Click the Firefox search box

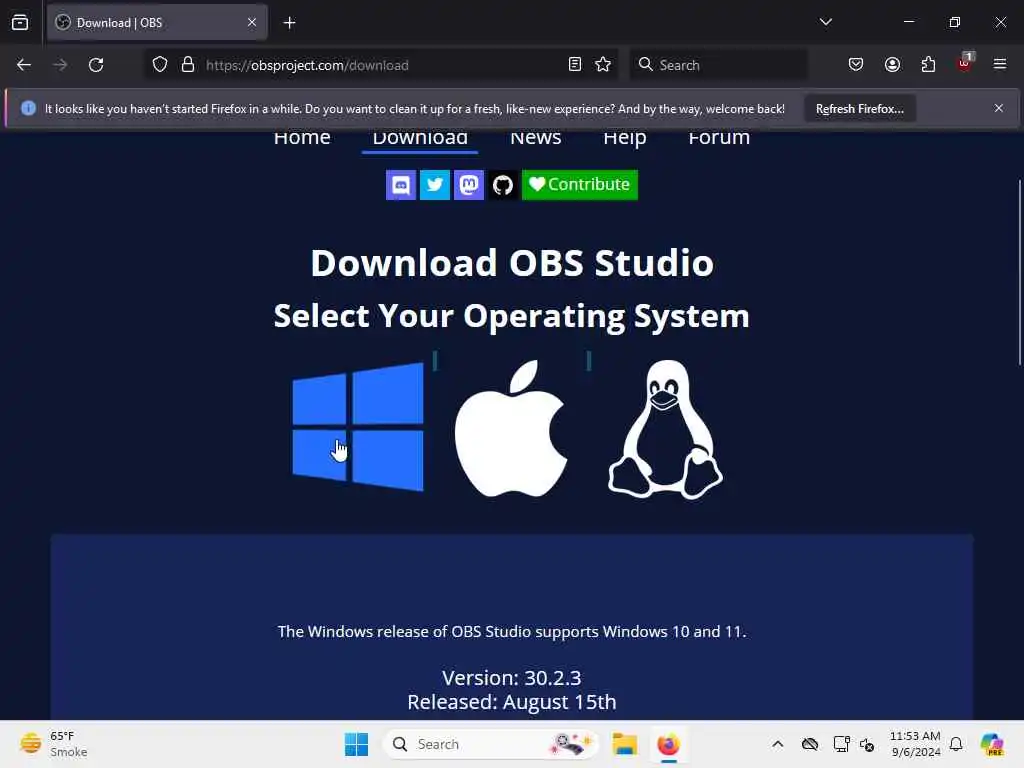coord(718,65)
